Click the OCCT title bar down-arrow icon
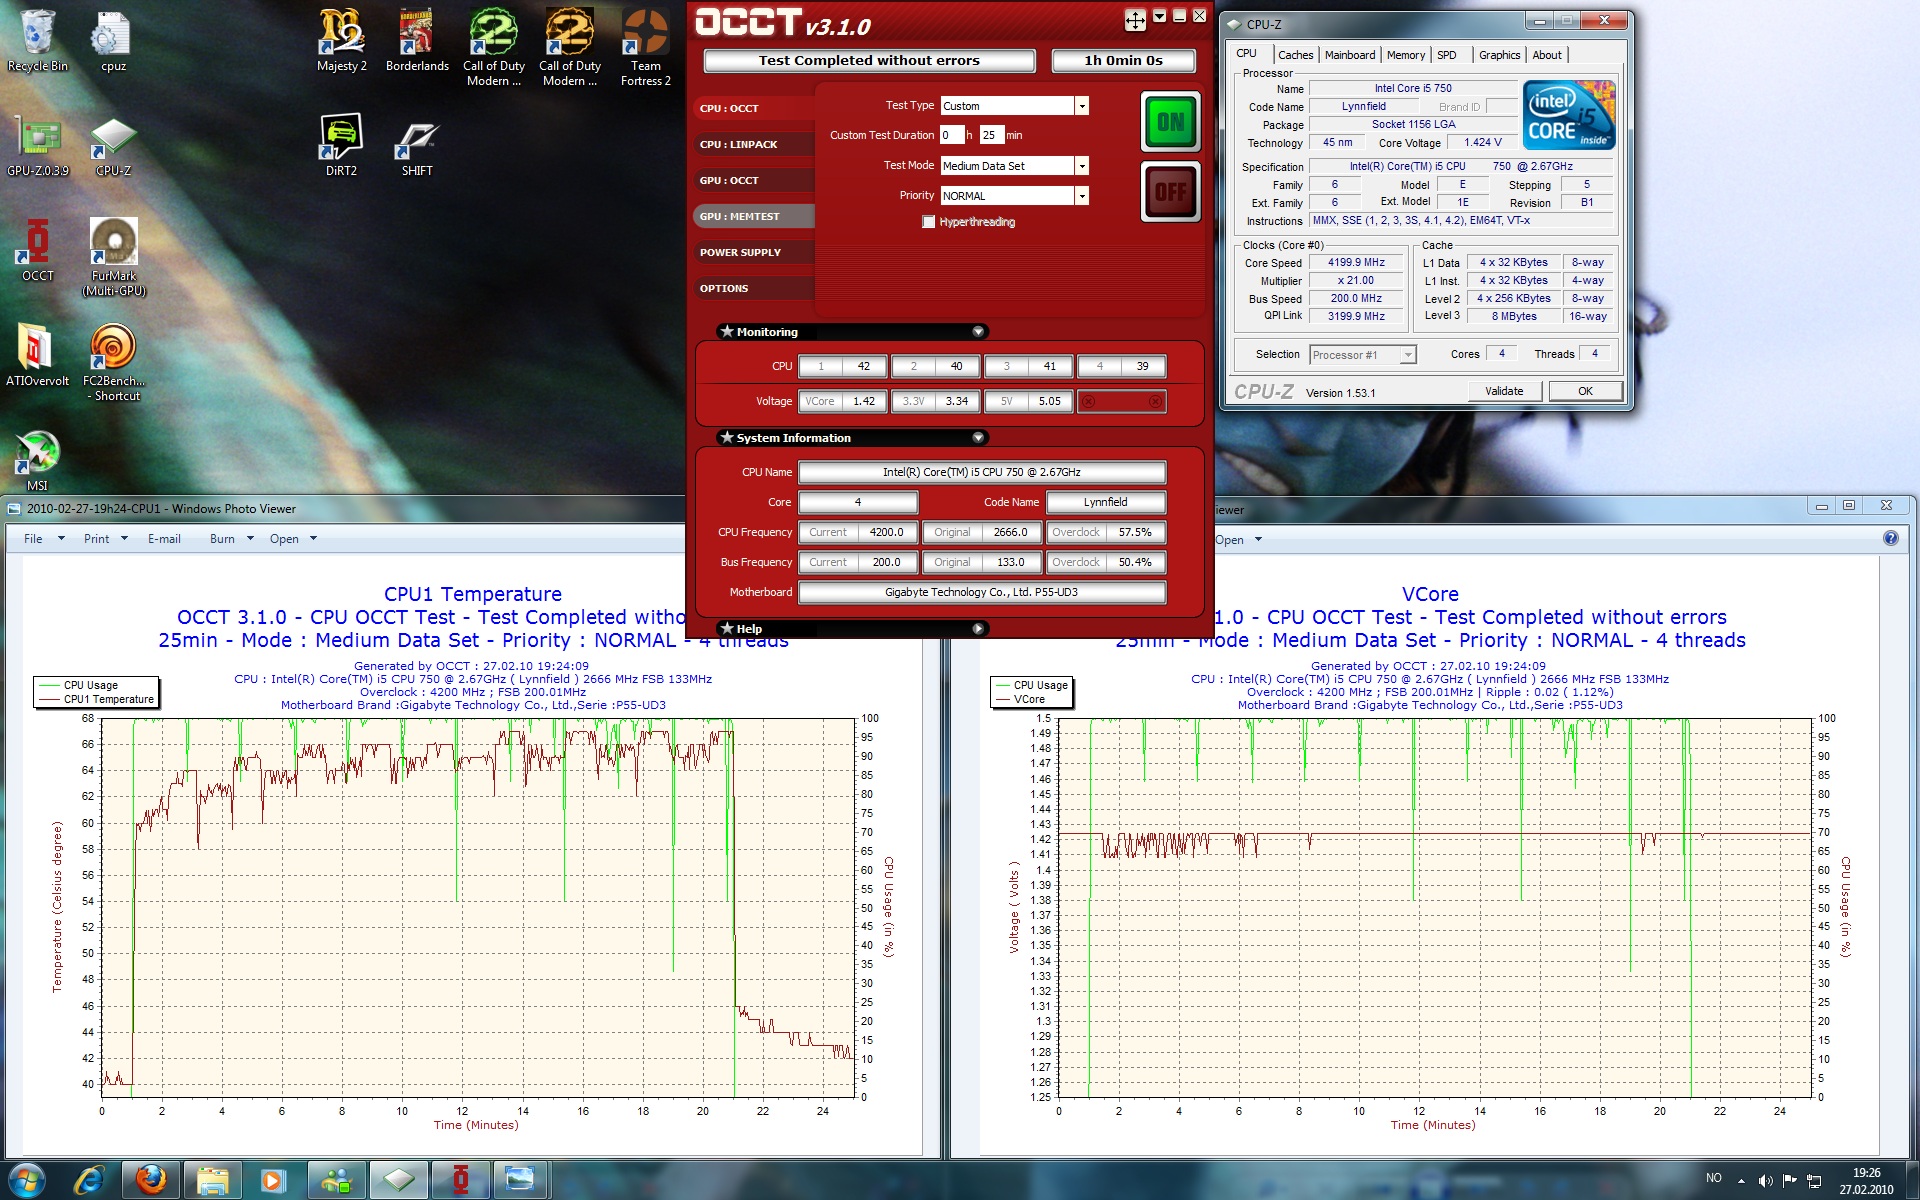Image resolution: width=1920 pixels, height=1200 pixels. pyautogui.click(x=1159, y=16)
